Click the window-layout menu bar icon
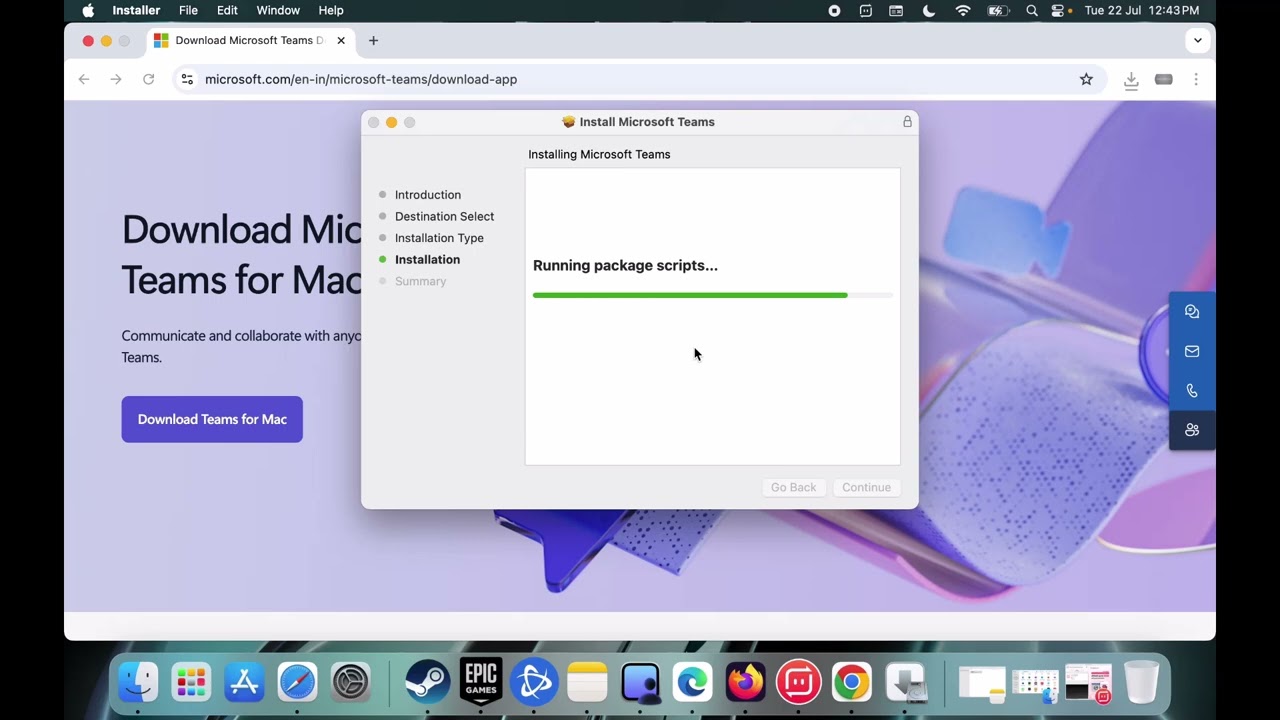This screenshot has width=1280, height=720. point(896,10)
